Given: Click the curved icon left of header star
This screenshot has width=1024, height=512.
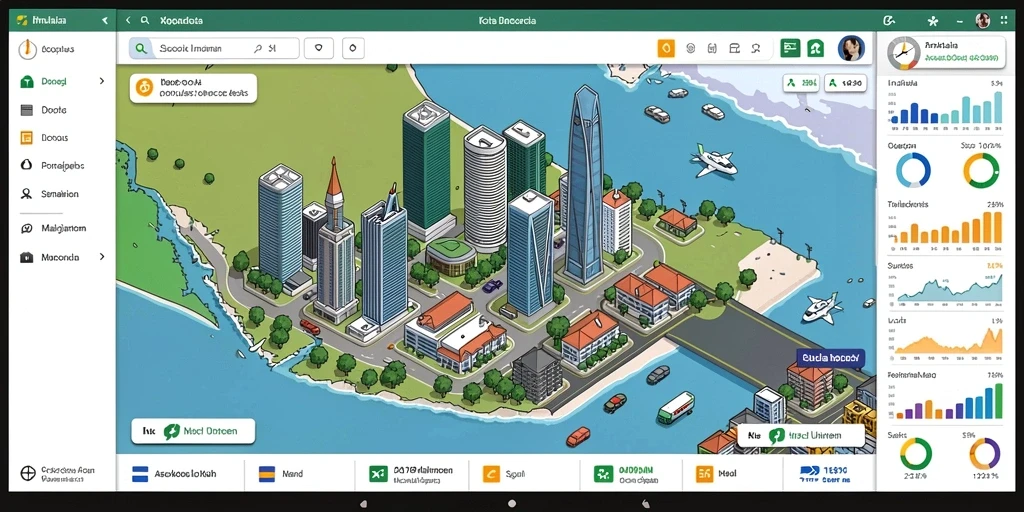Looking at the screenshot, I should tap(889, 21).
